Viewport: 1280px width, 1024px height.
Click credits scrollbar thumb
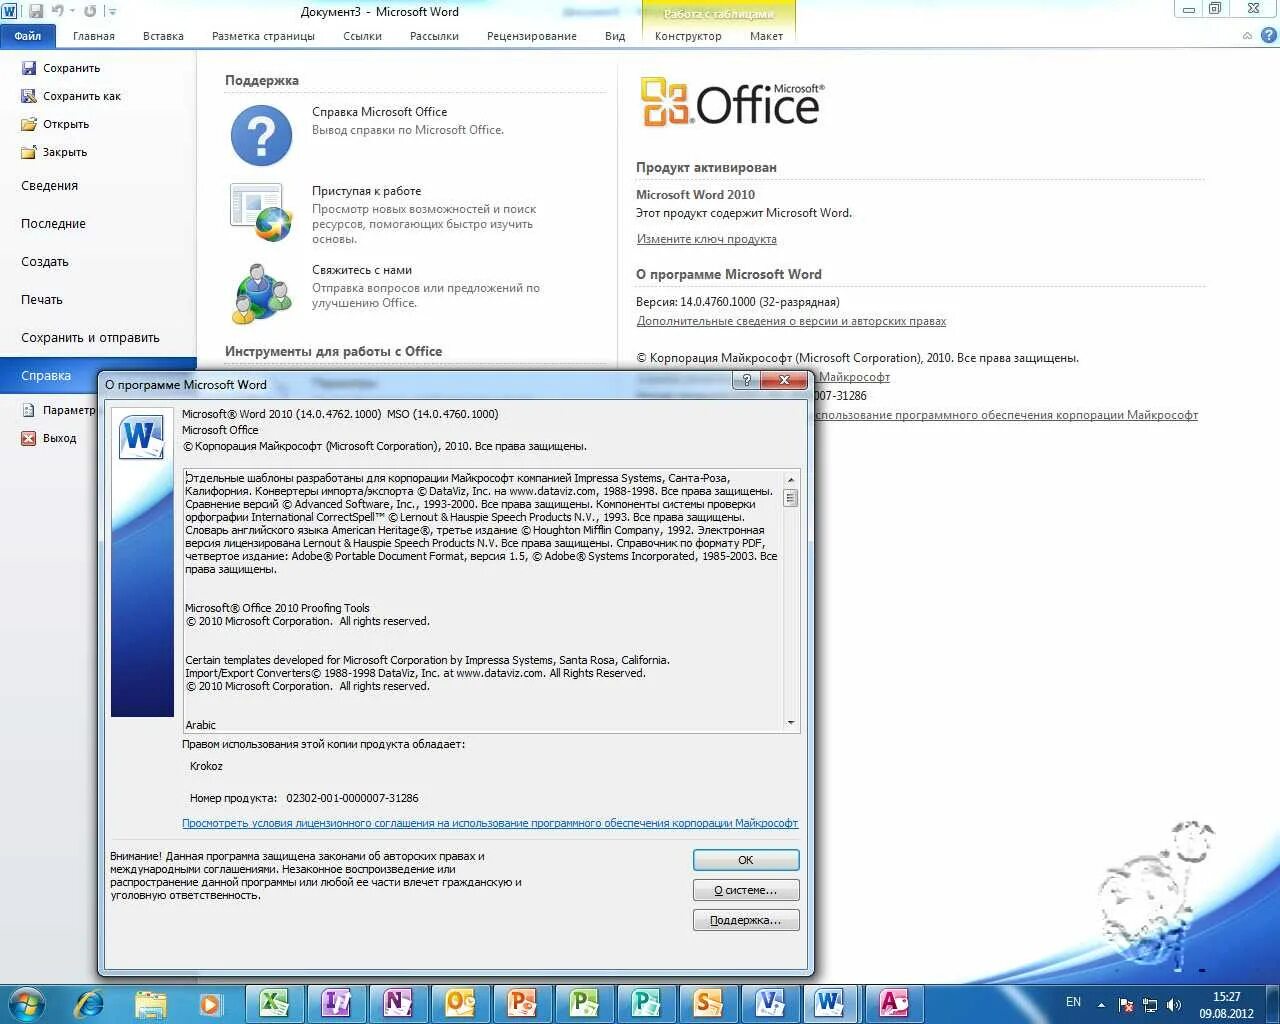[791, 498]
